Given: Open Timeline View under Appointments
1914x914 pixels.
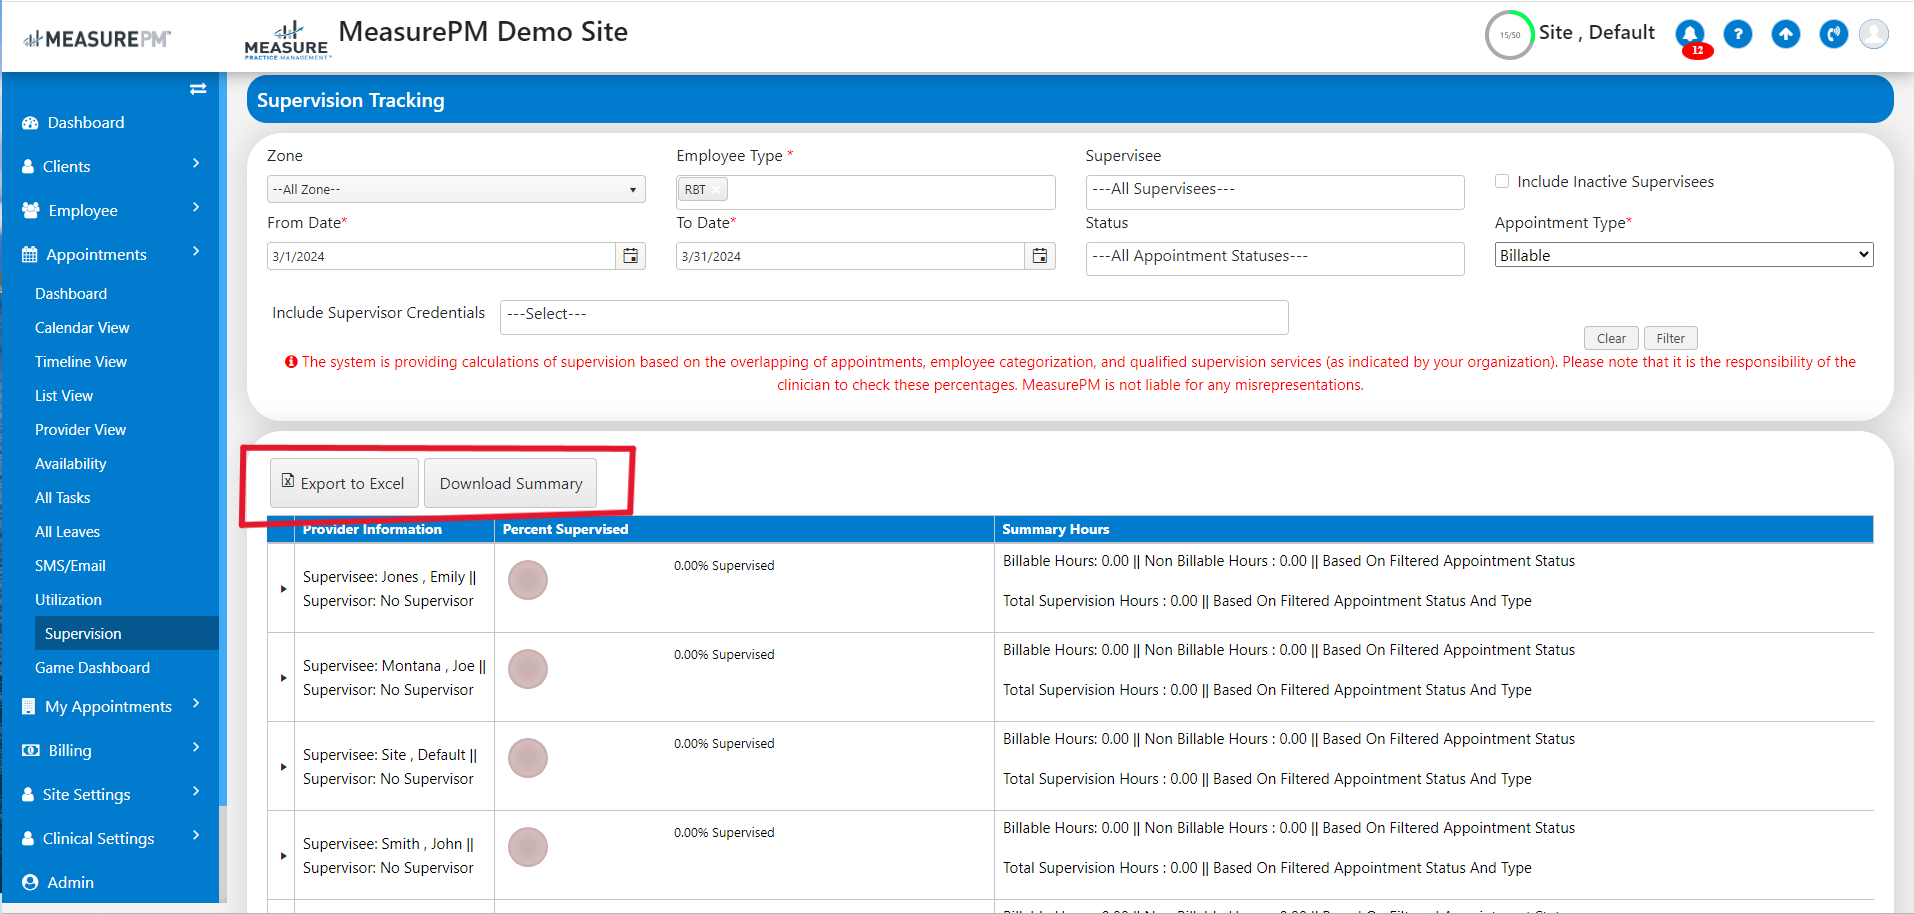Looking at the screenshot, I should 81,362.
